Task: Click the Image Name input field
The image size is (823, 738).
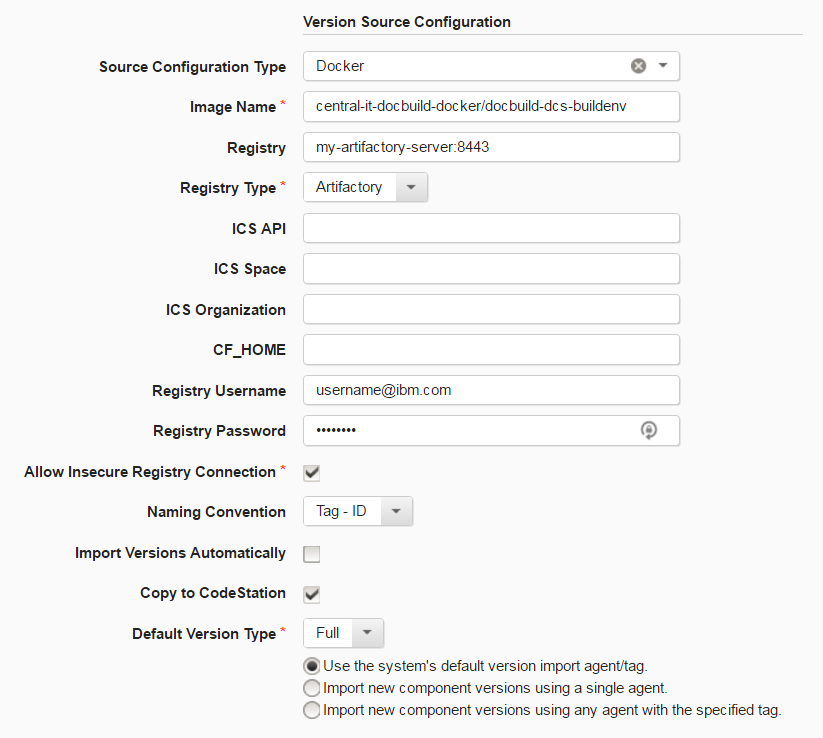Action: coord(490,106)
